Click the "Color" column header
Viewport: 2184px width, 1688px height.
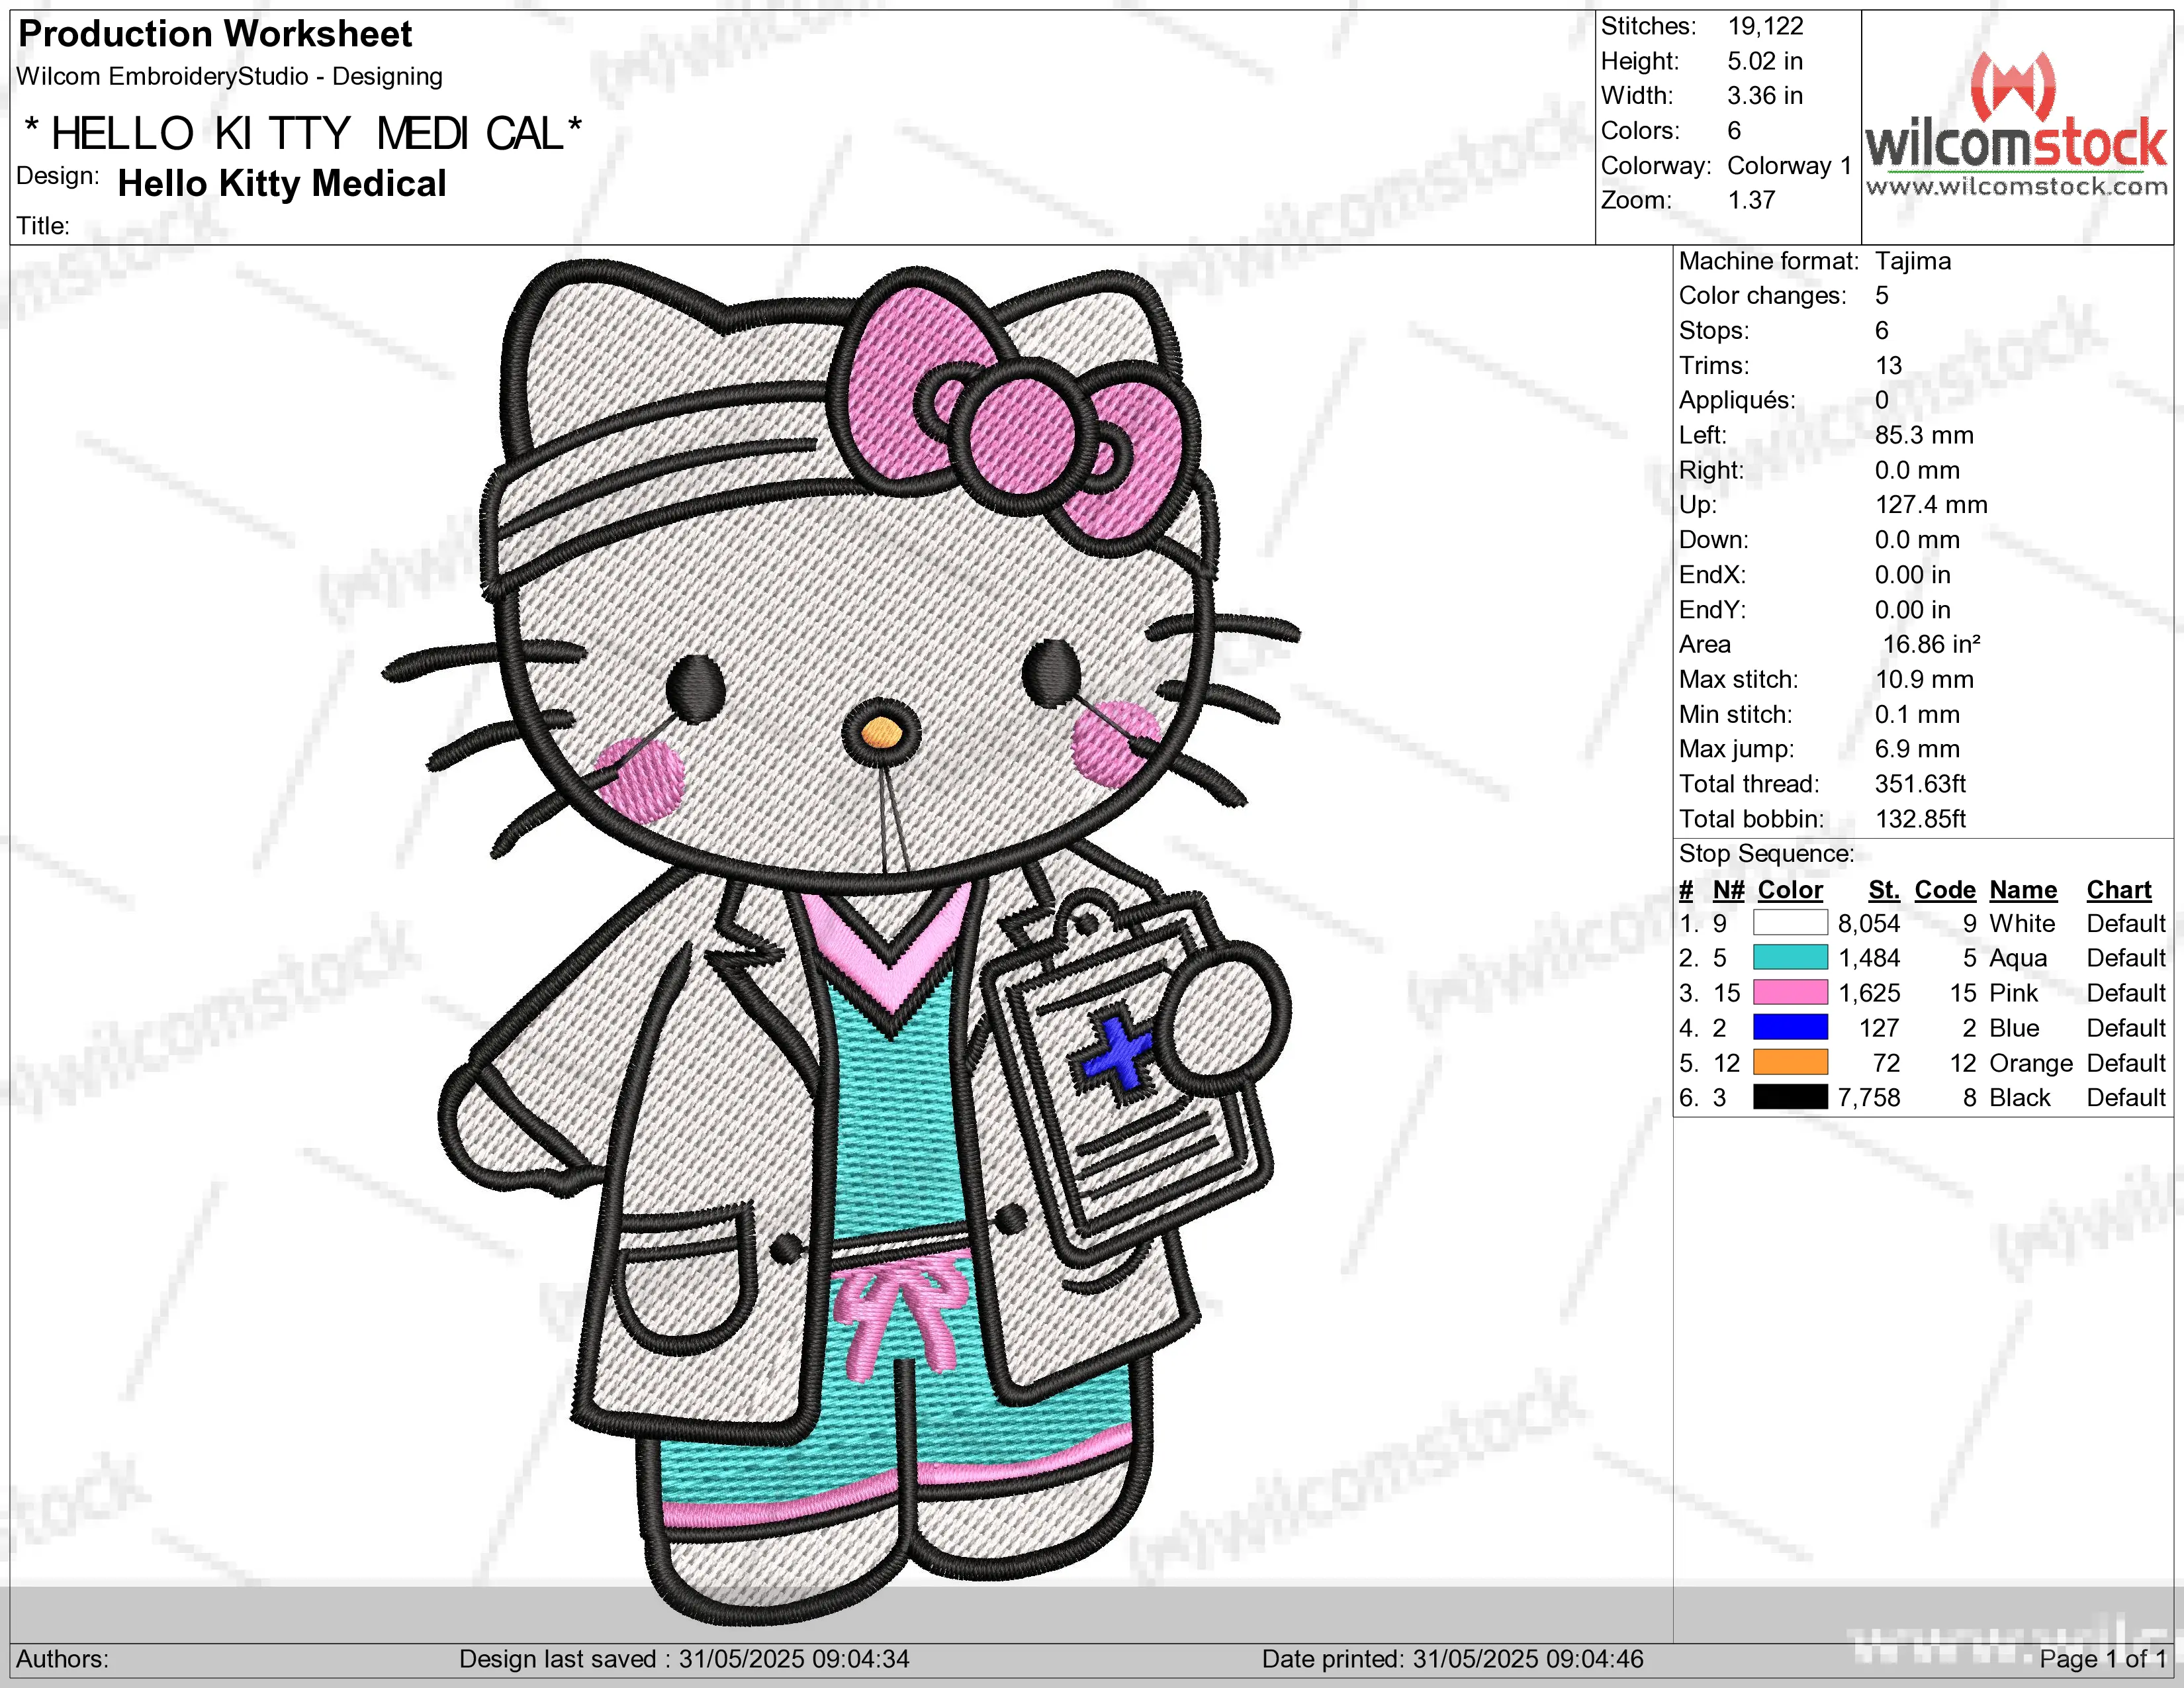coord(1790,890)
